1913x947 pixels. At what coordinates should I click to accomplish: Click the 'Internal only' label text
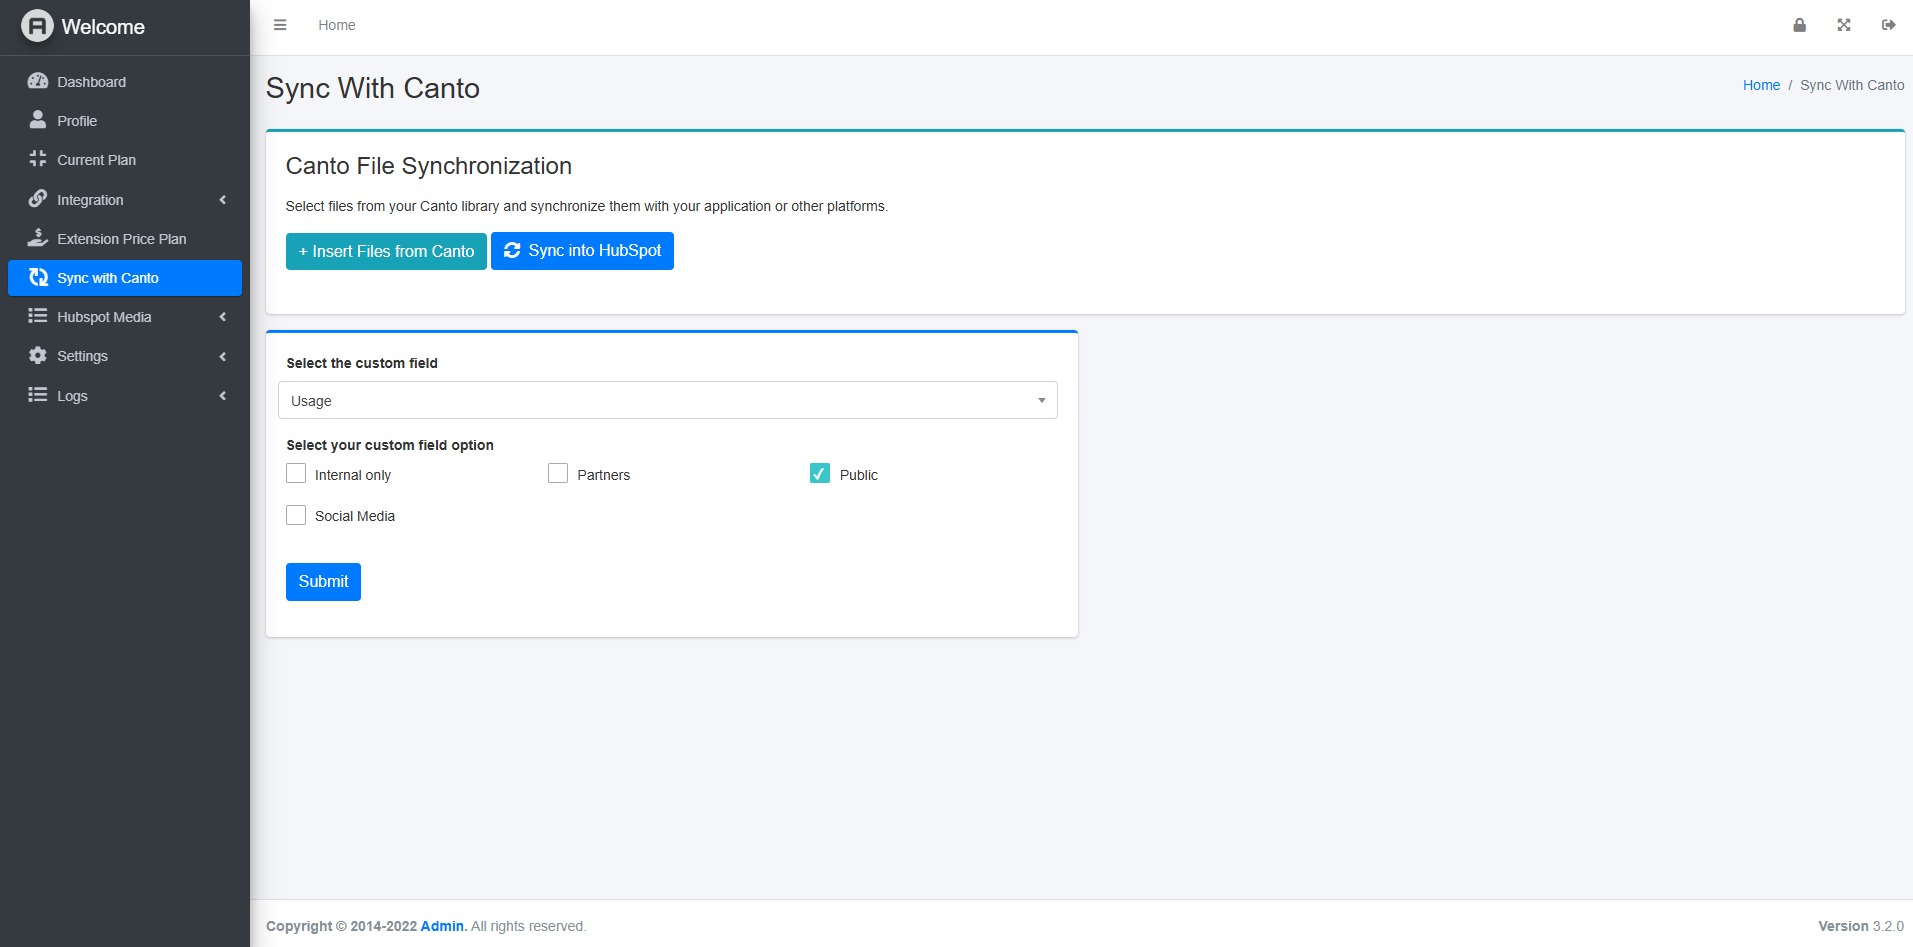(x=353, y=475)
